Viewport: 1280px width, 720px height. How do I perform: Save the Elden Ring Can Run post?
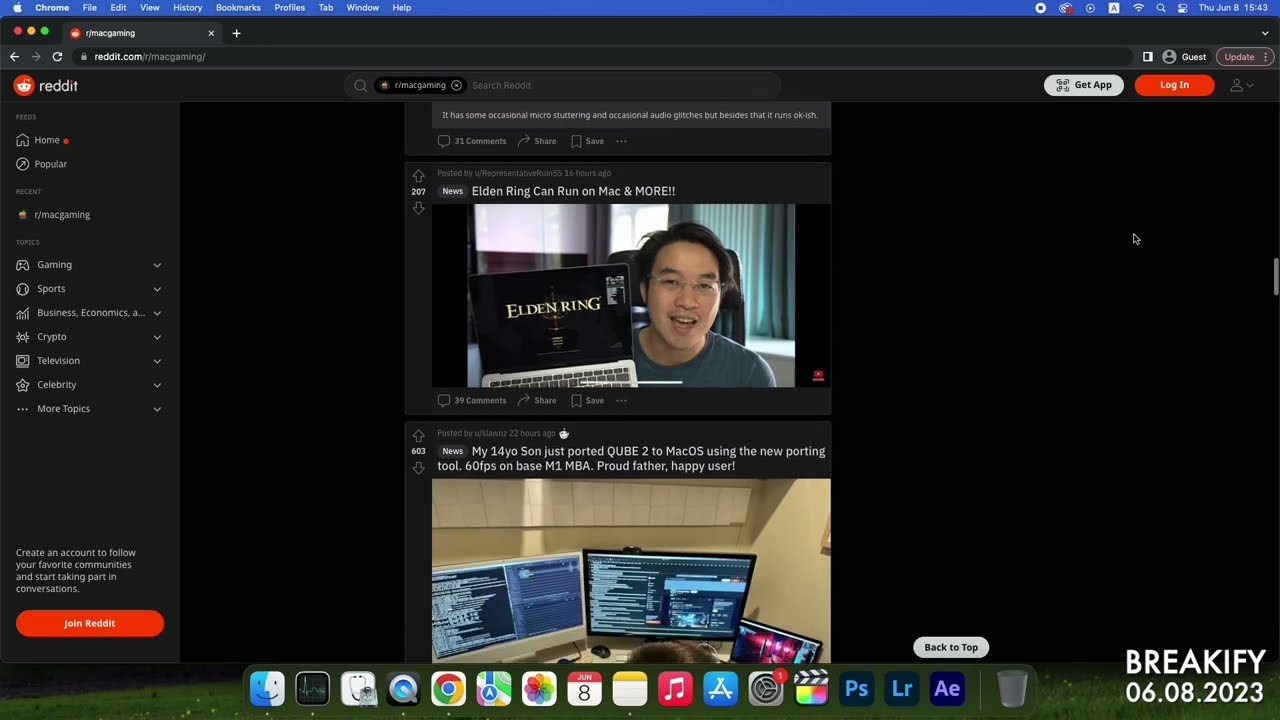click(x=587, y=401)
